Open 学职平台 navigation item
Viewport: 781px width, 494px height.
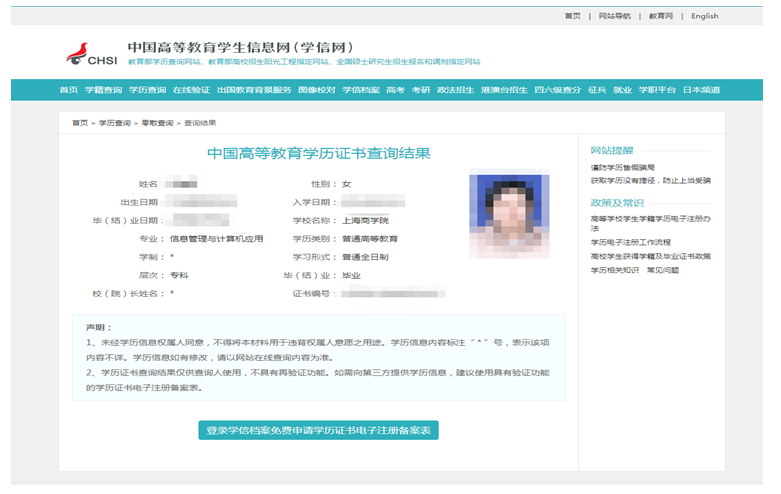coord(657,90)
